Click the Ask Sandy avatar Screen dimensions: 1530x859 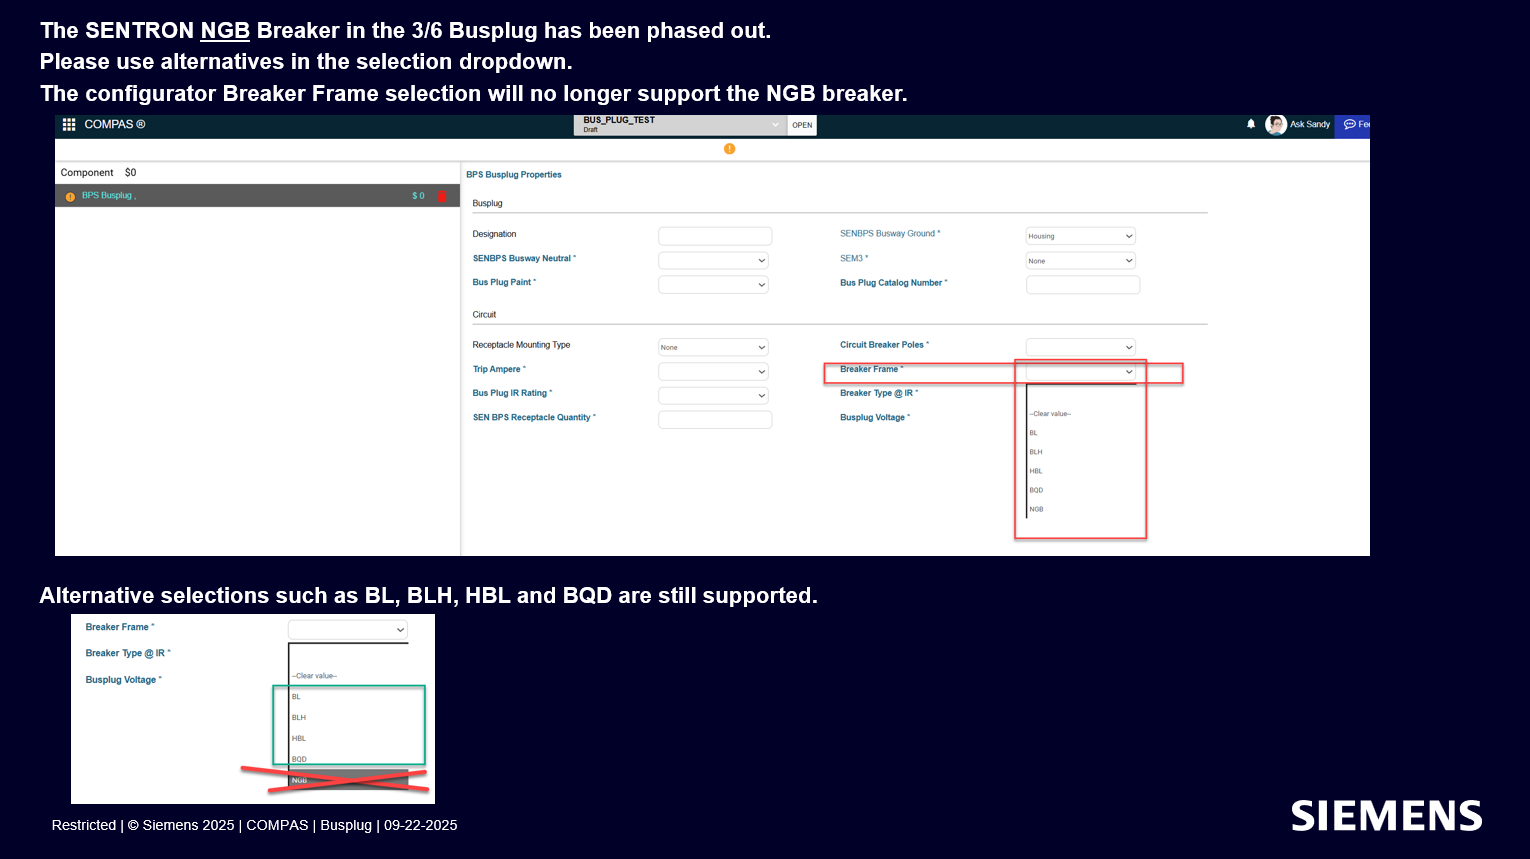coord(1275,125)
